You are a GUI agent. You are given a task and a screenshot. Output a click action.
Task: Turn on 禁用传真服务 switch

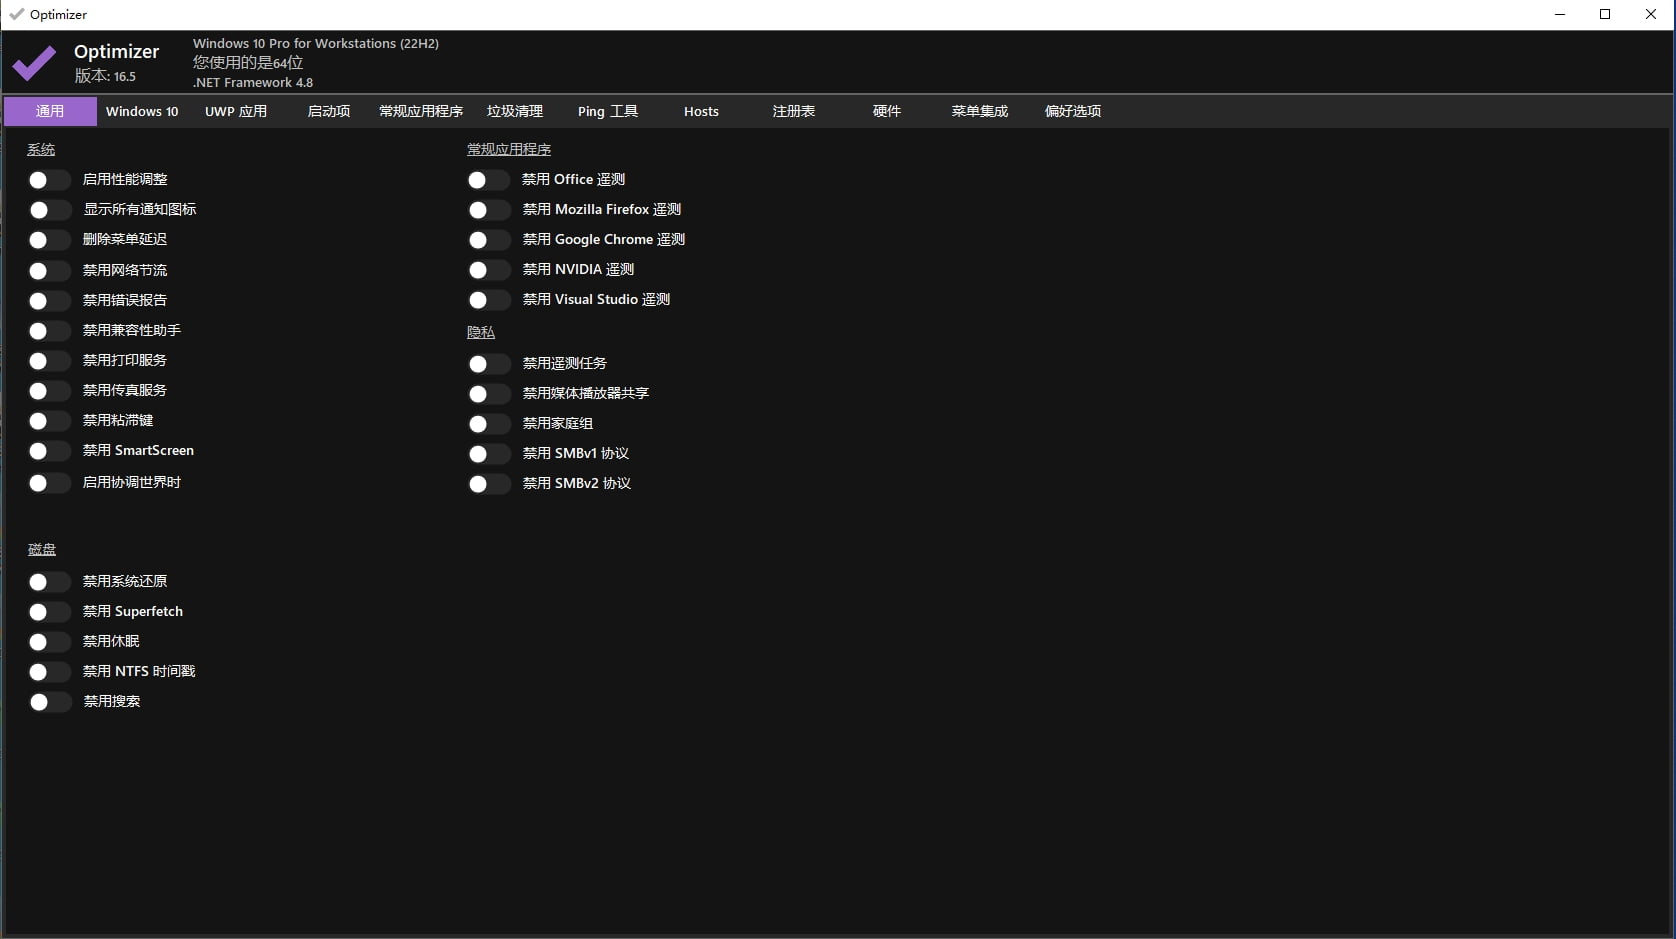click(48, 391)
